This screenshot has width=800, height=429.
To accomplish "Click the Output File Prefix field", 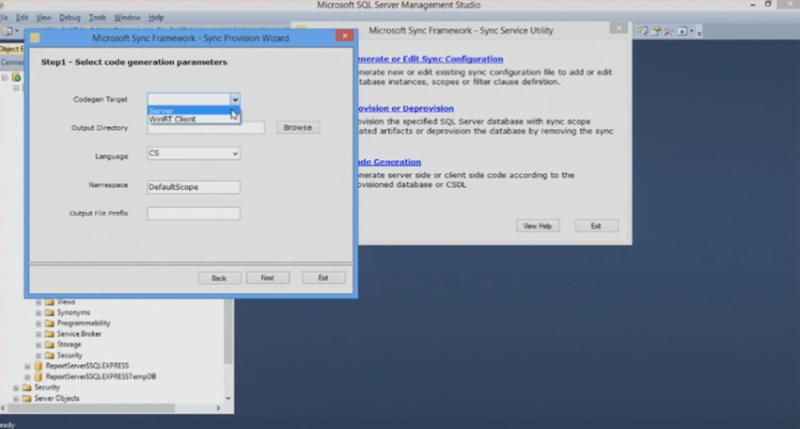I will [x=193, y=213].
